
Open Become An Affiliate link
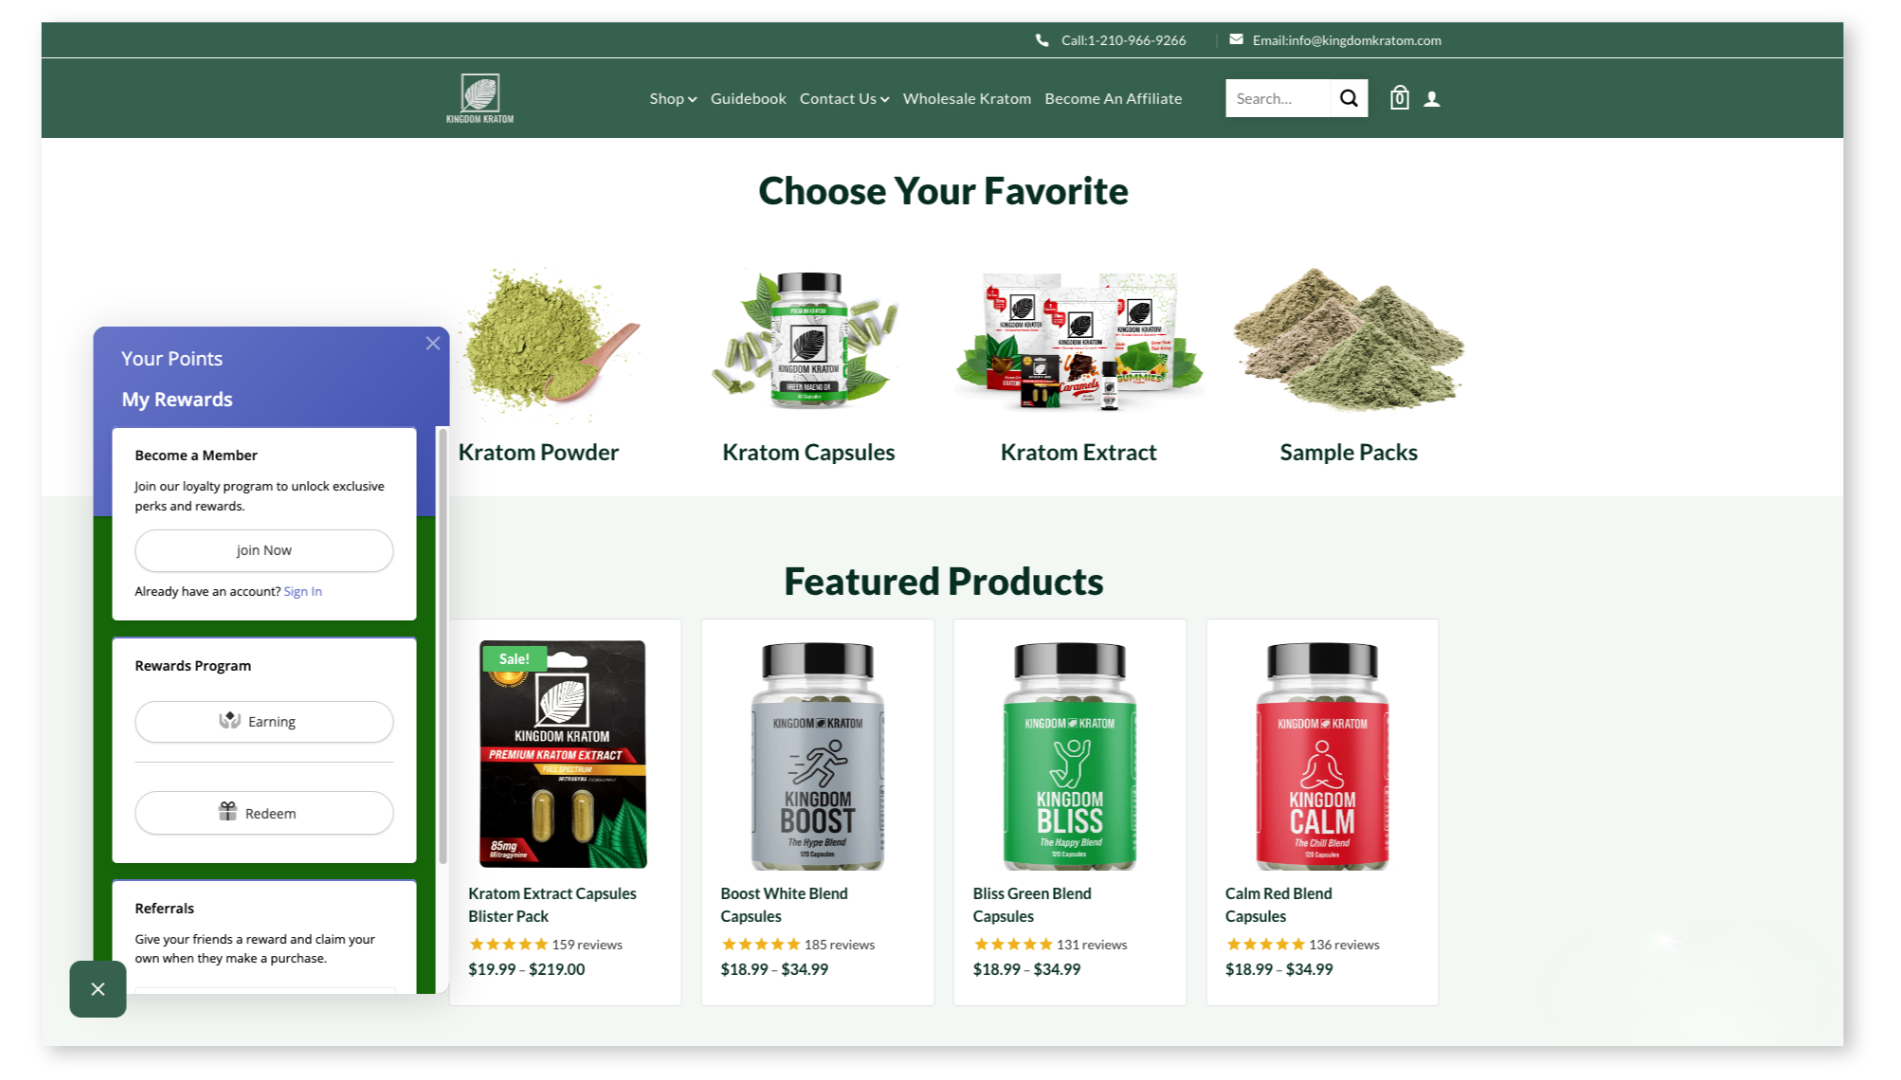1113,98
